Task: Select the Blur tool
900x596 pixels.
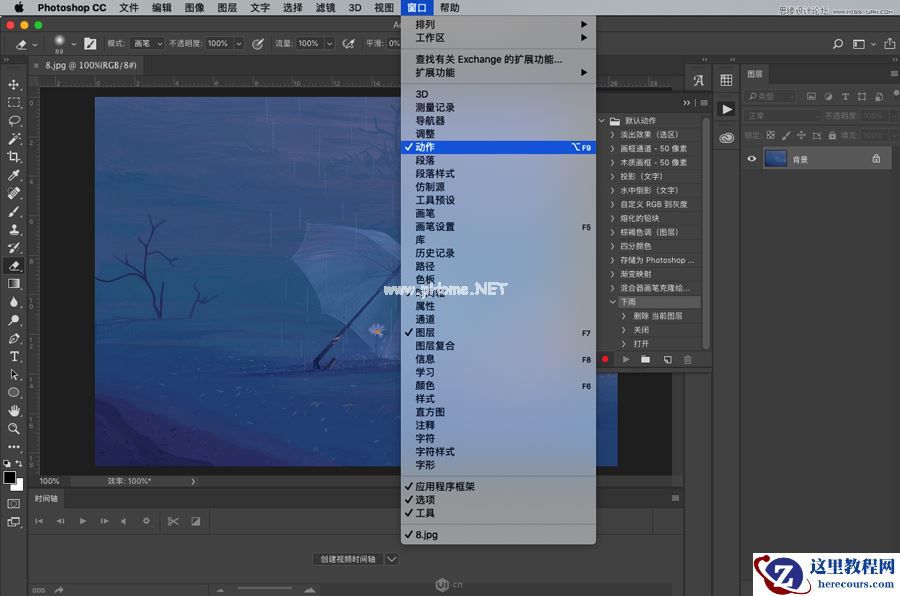Action: 14,302
